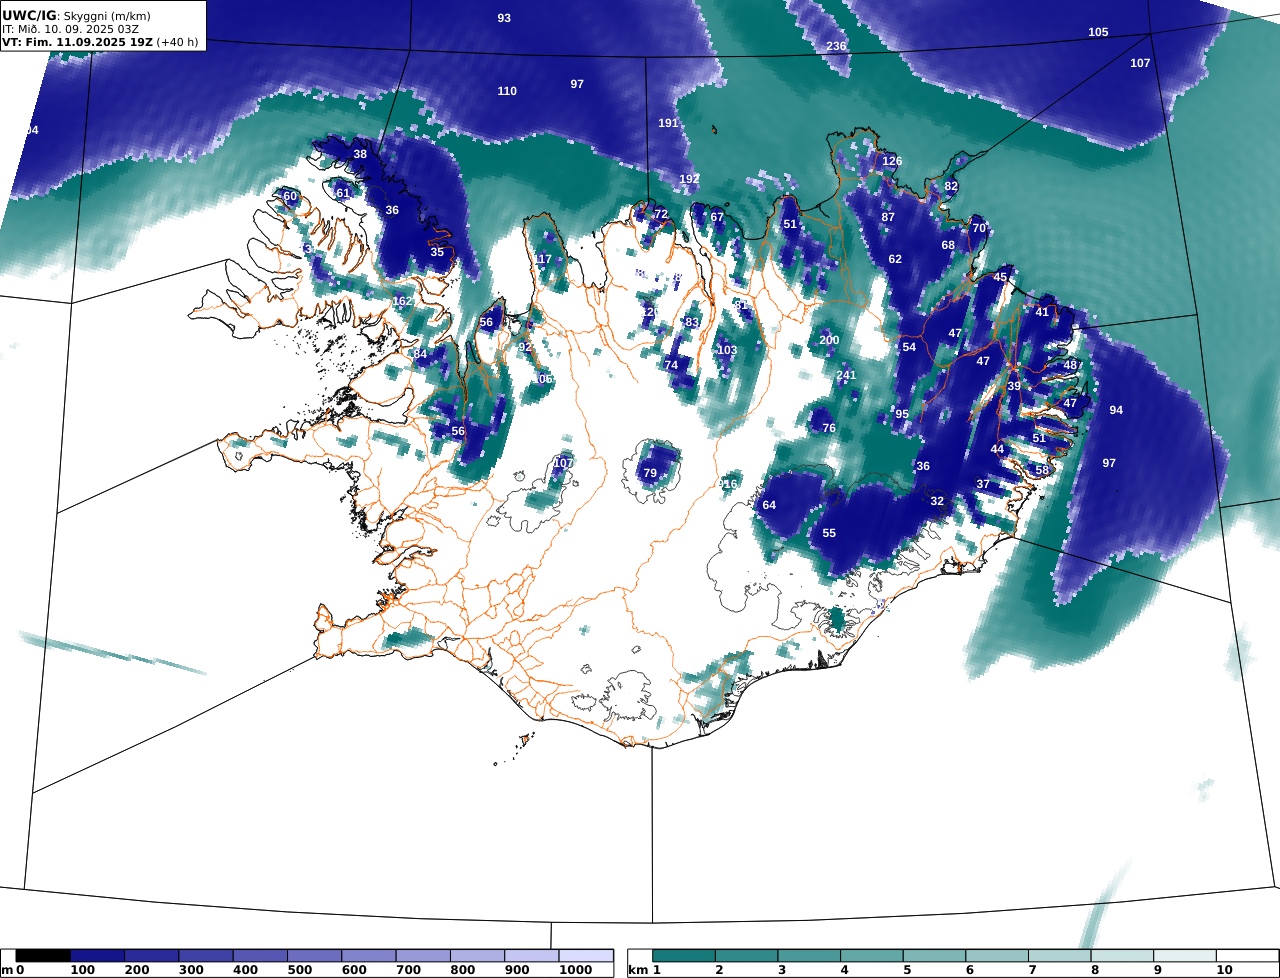1280x978 pixels.
Task: Click the "236" visibility value
Action: pyautogui.click(x=836, y=47)
